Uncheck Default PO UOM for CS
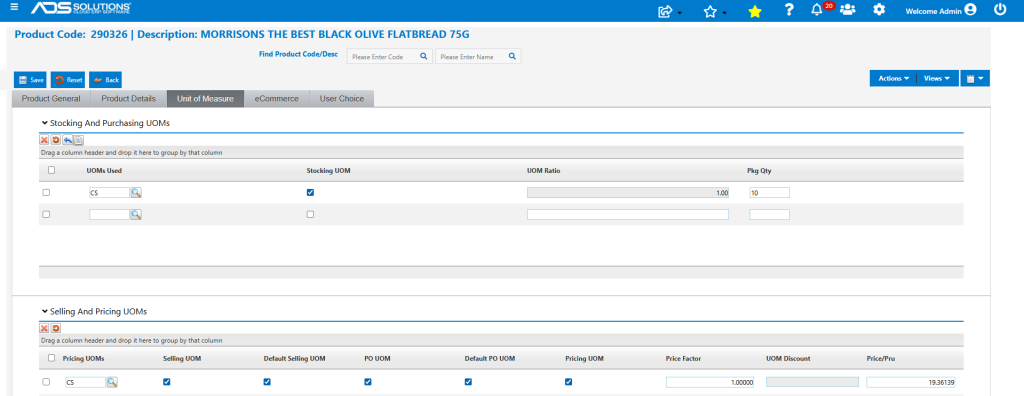1024x396 pixels. click(468, 382)
